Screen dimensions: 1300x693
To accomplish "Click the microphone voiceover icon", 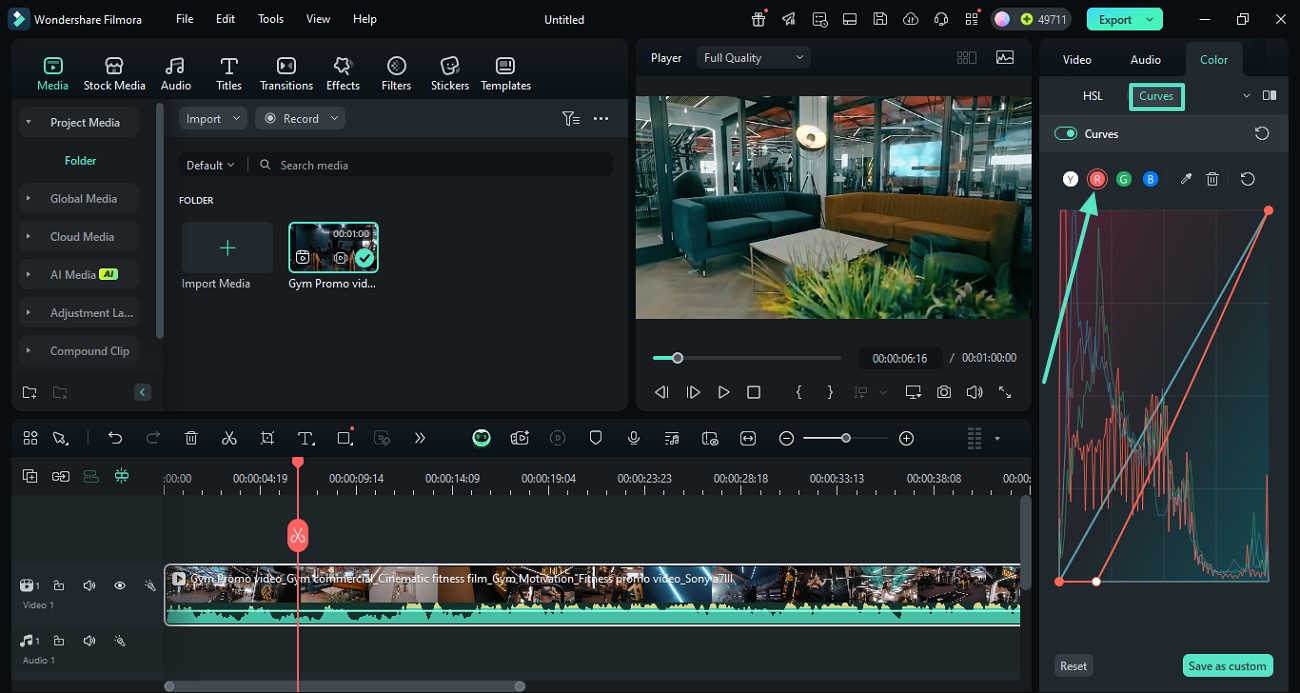I will tap(634, 438).
